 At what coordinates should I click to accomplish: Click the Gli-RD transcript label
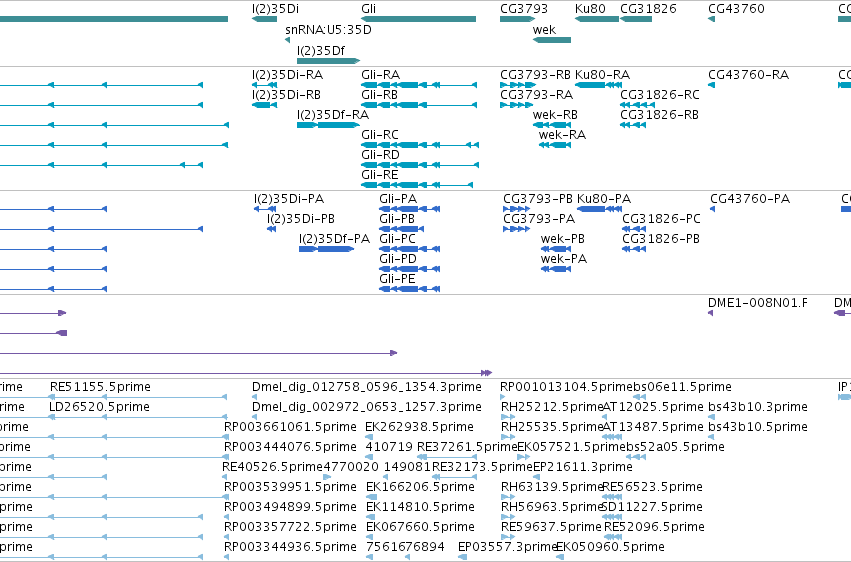(380, 155)
